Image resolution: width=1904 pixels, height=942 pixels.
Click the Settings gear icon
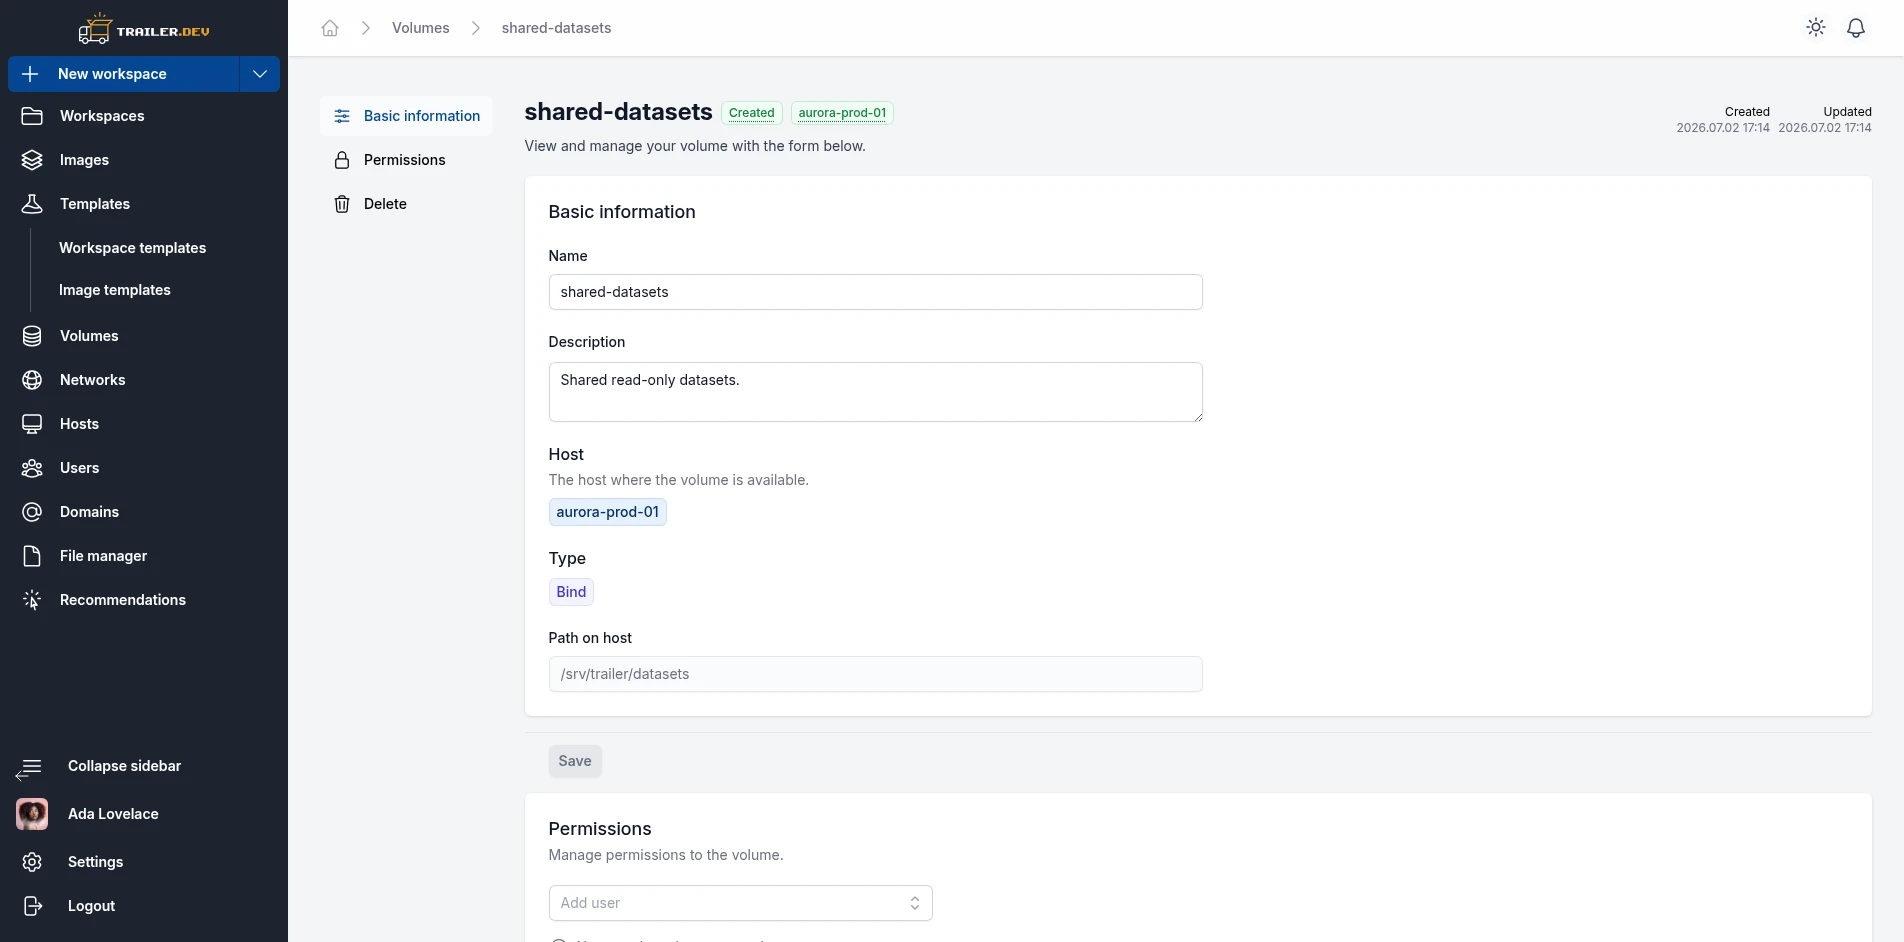pos(32,862)
